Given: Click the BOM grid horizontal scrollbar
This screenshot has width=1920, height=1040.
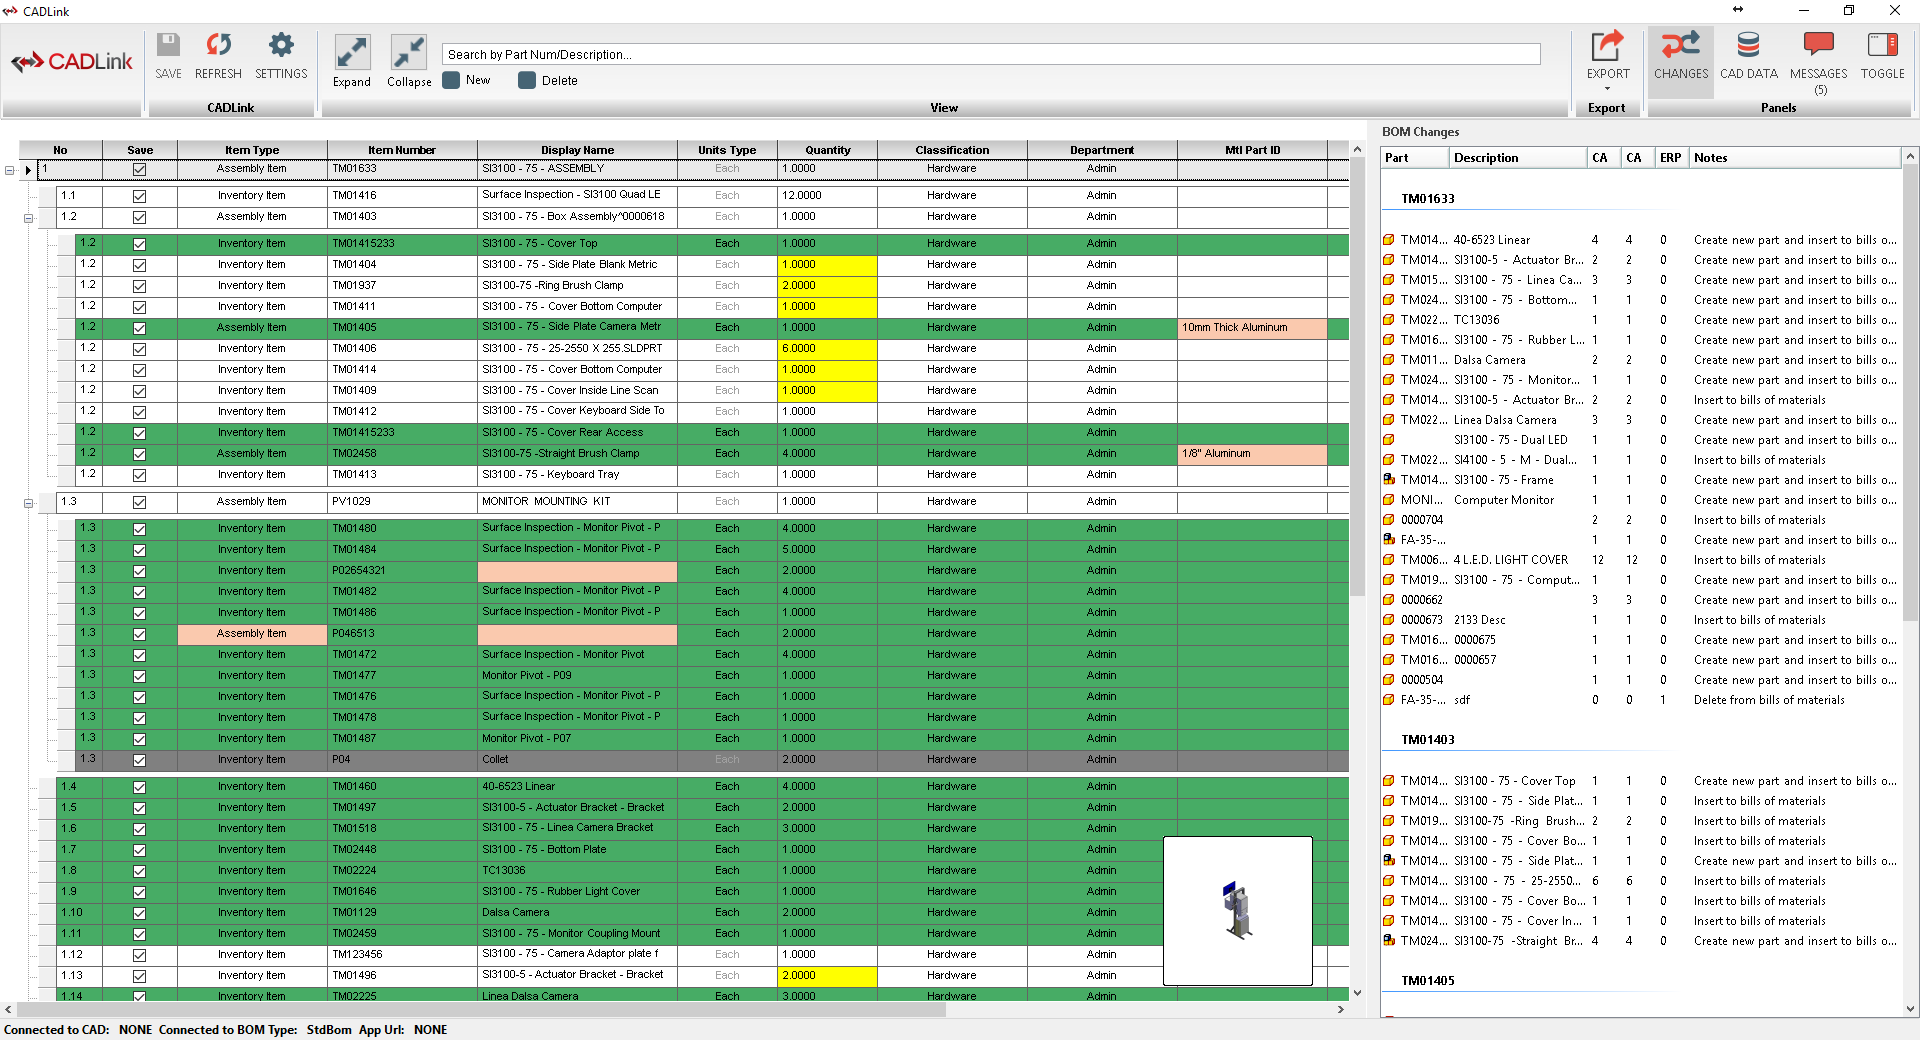Looking at the screenshot, I should tap(480, 1009).
